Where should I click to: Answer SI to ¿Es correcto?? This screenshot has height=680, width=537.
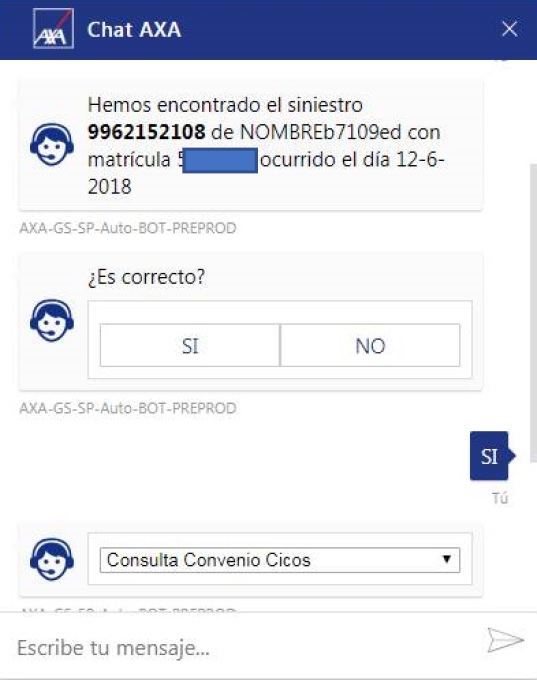pos(190,346)
